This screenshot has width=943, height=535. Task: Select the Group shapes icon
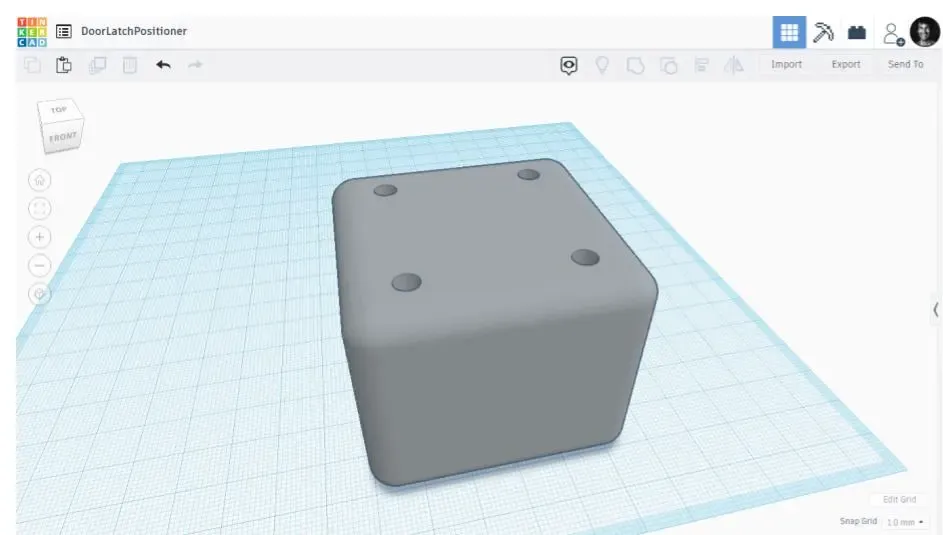pyautogui.click(x=635, y=65)
